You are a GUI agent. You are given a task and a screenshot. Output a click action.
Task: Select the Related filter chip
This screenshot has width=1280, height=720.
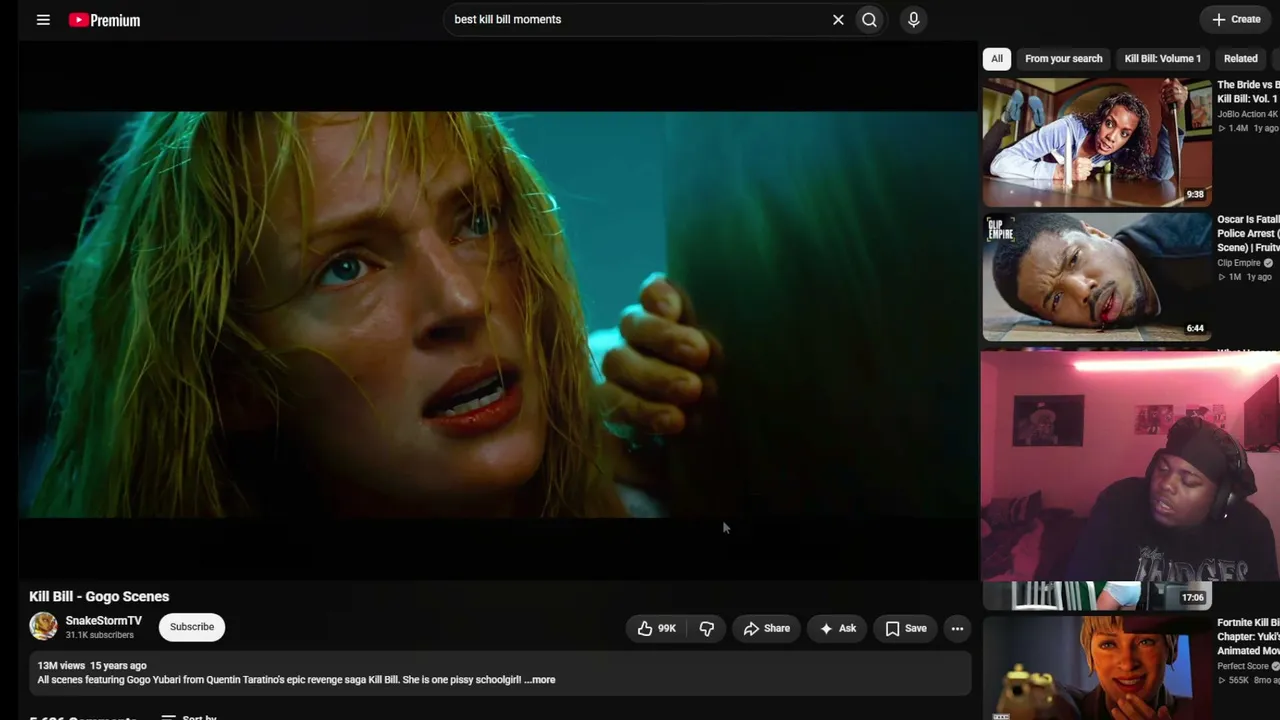pos(1240,58)
